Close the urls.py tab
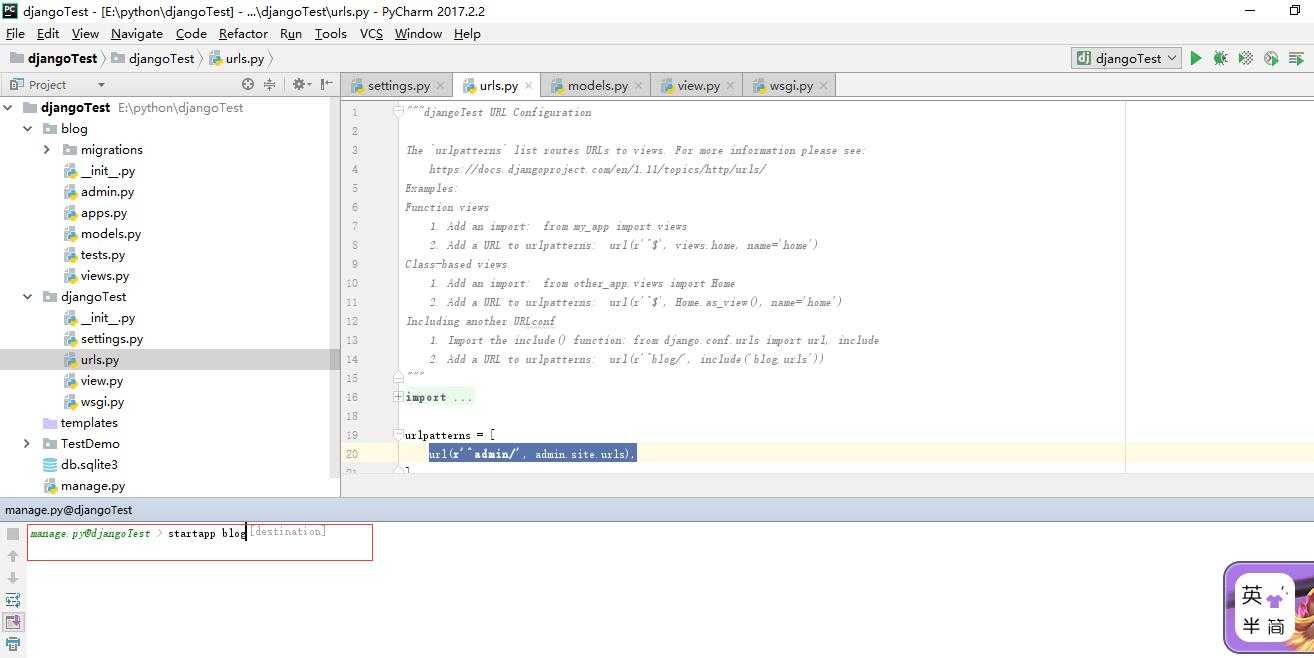Image resolution: width=1314 pixels, height=658 pixels. click(529, 86)
